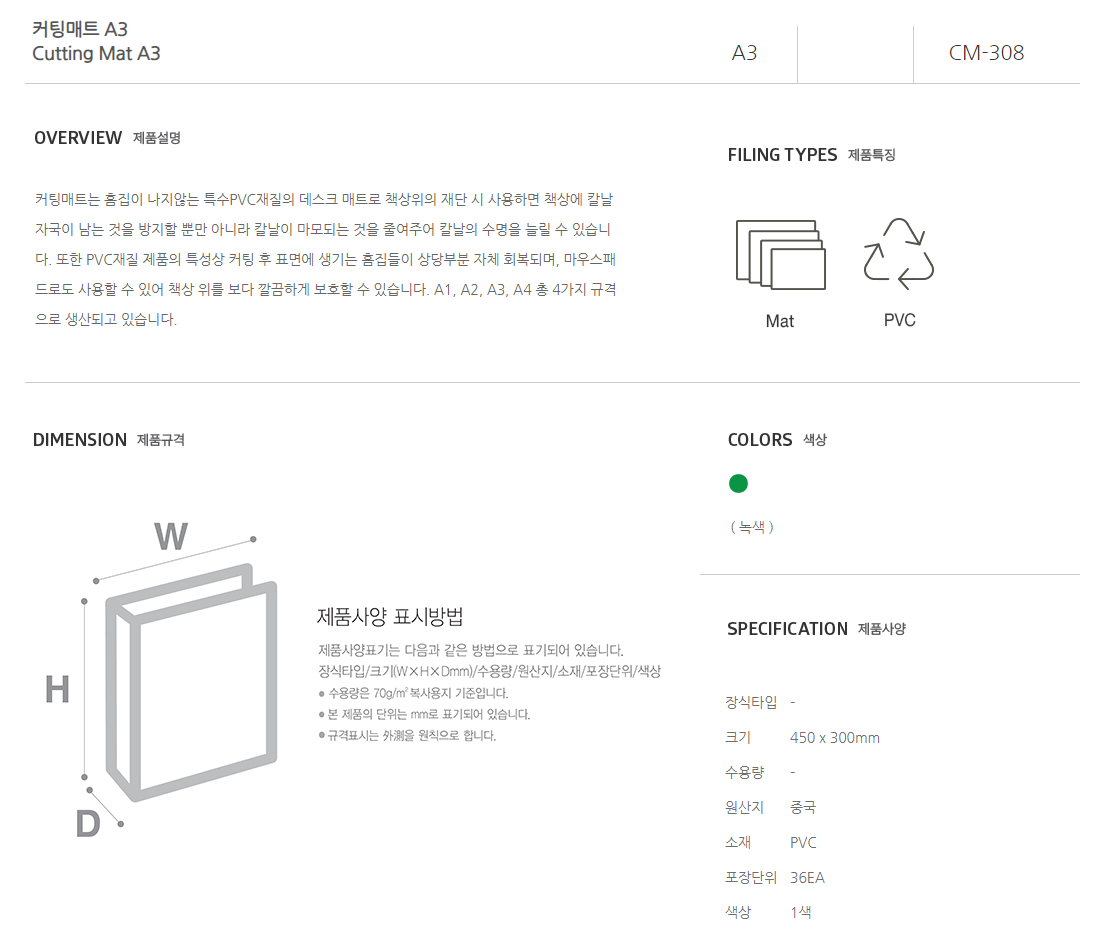Click the CM-308 model code
The height and width of the screenshot is (941, 1117).
(986, 53)
